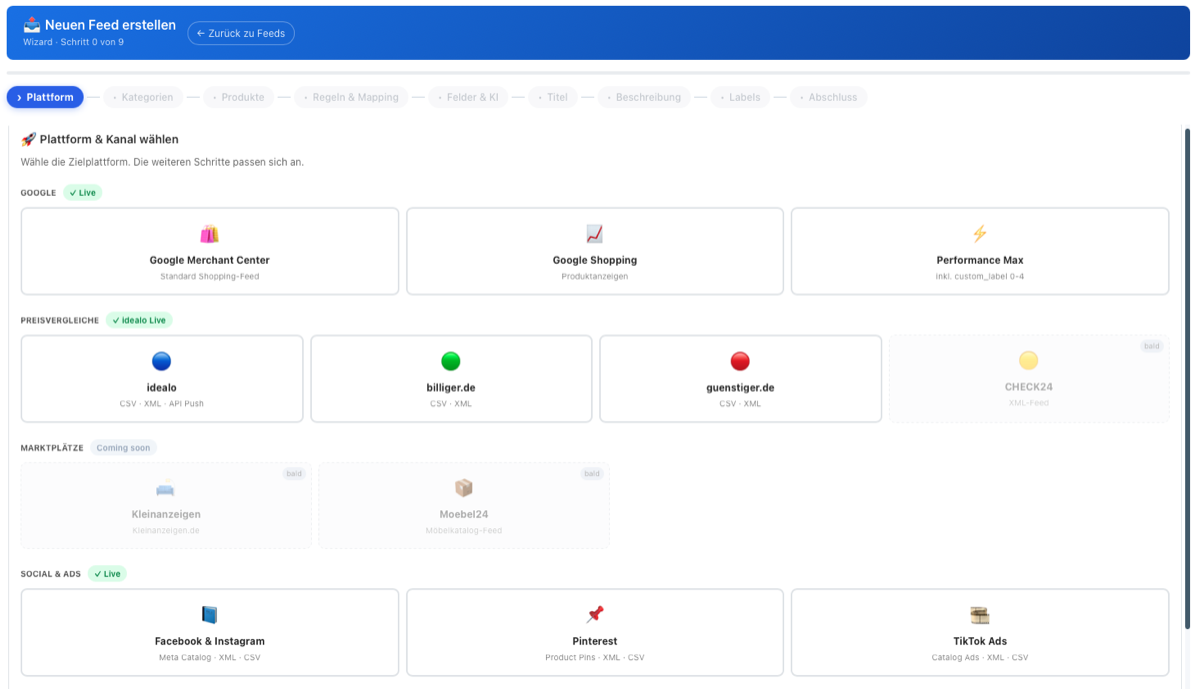Click the 'Standard Shopping-Feed' subtitle
This screenshot has width=1200, height=689.
point(210,276)
